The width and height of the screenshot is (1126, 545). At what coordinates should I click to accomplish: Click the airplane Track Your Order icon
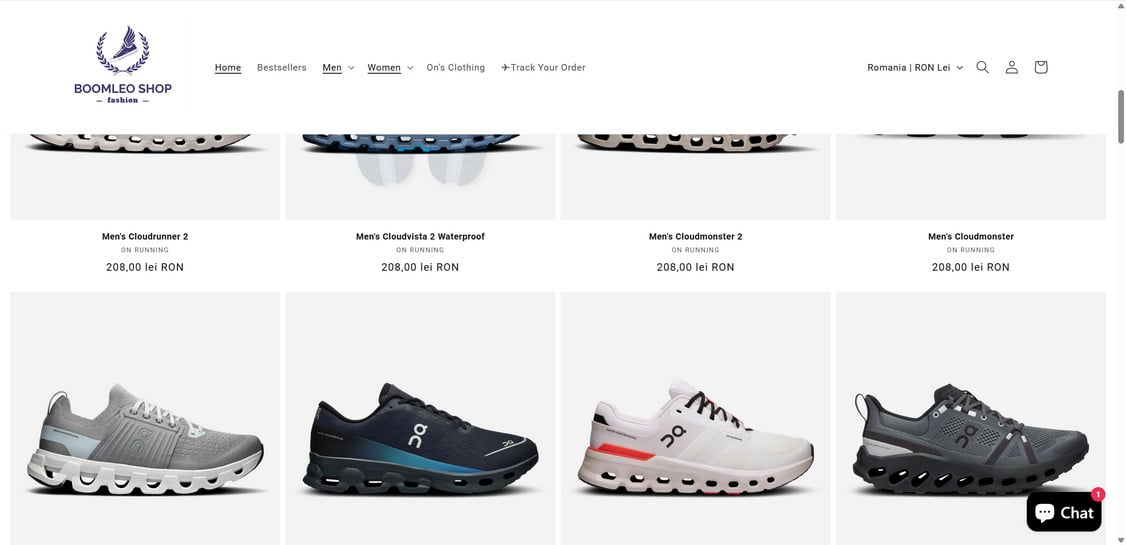click(x=506, y=67)
